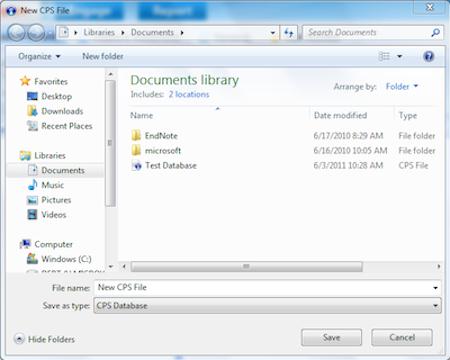
Task: Click the CPS File type cell
Action: [x=413, y=165]
